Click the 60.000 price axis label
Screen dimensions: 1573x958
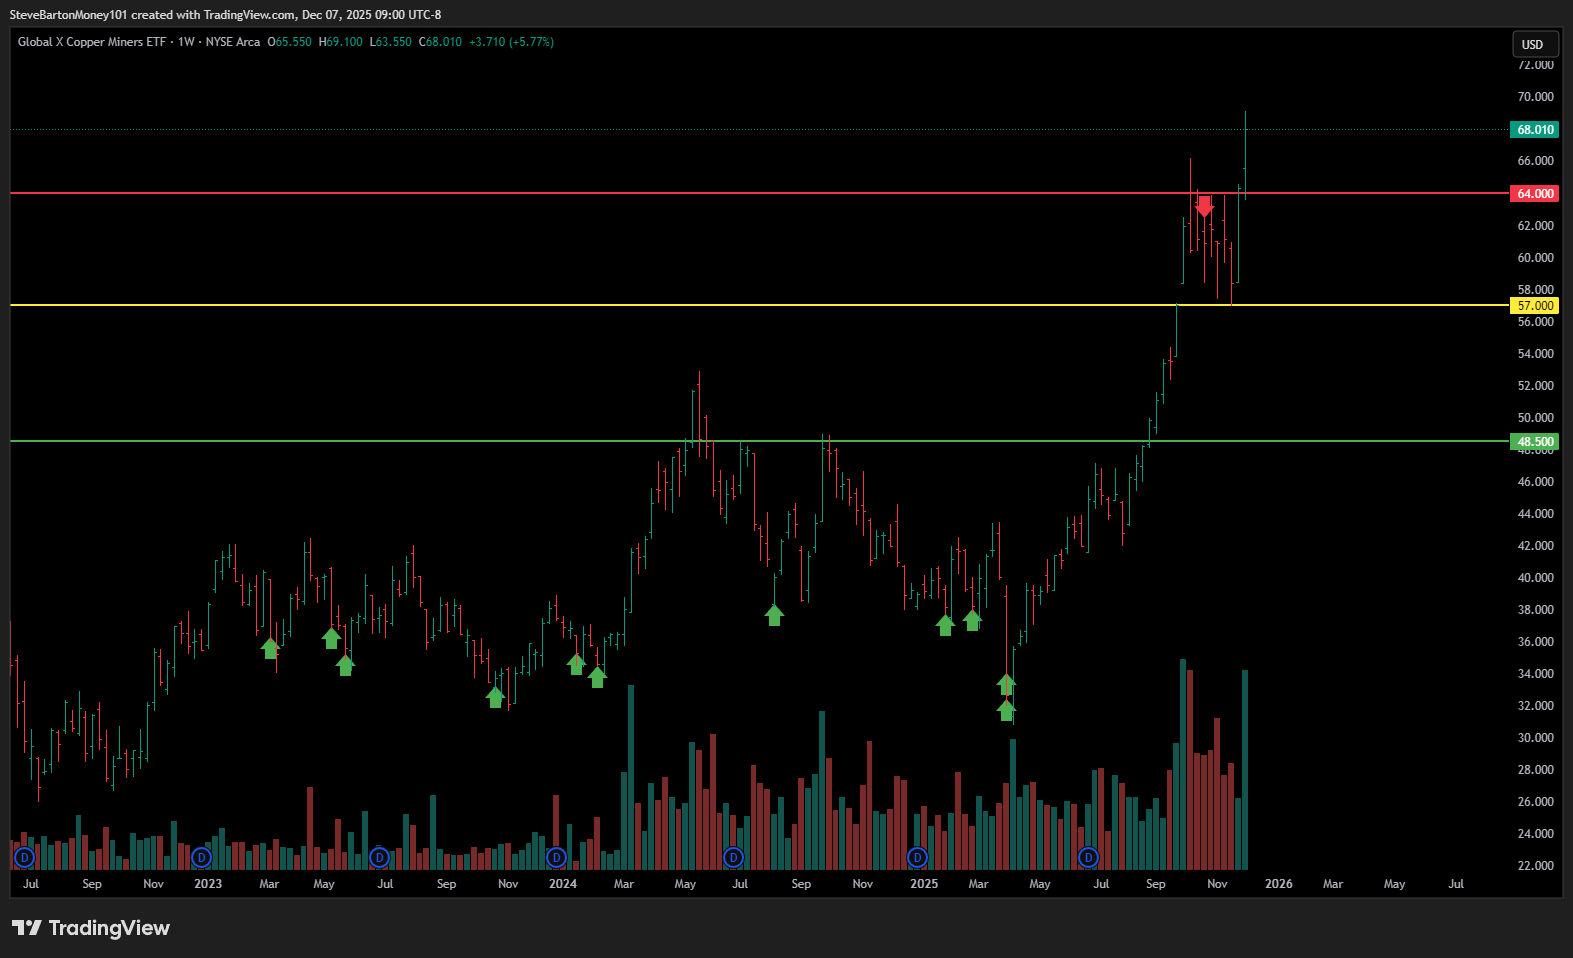coord(1535,258)
